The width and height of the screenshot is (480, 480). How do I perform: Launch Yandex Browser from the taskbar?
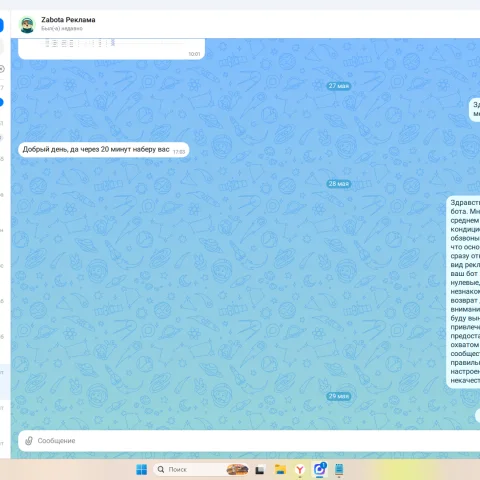[300, 470]
